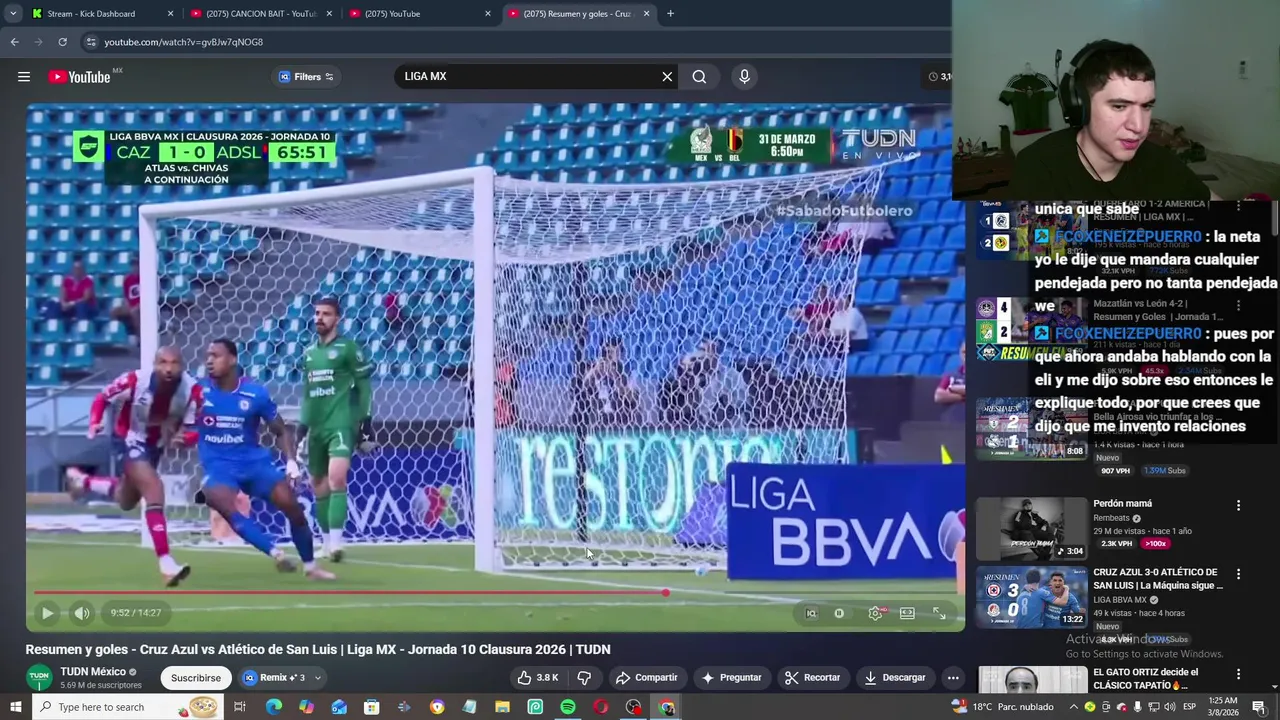This screenshot has width=1280, height=720.
Task: Go back using browser back arrow
Action: pyautogui.click(x=14, y=42)
